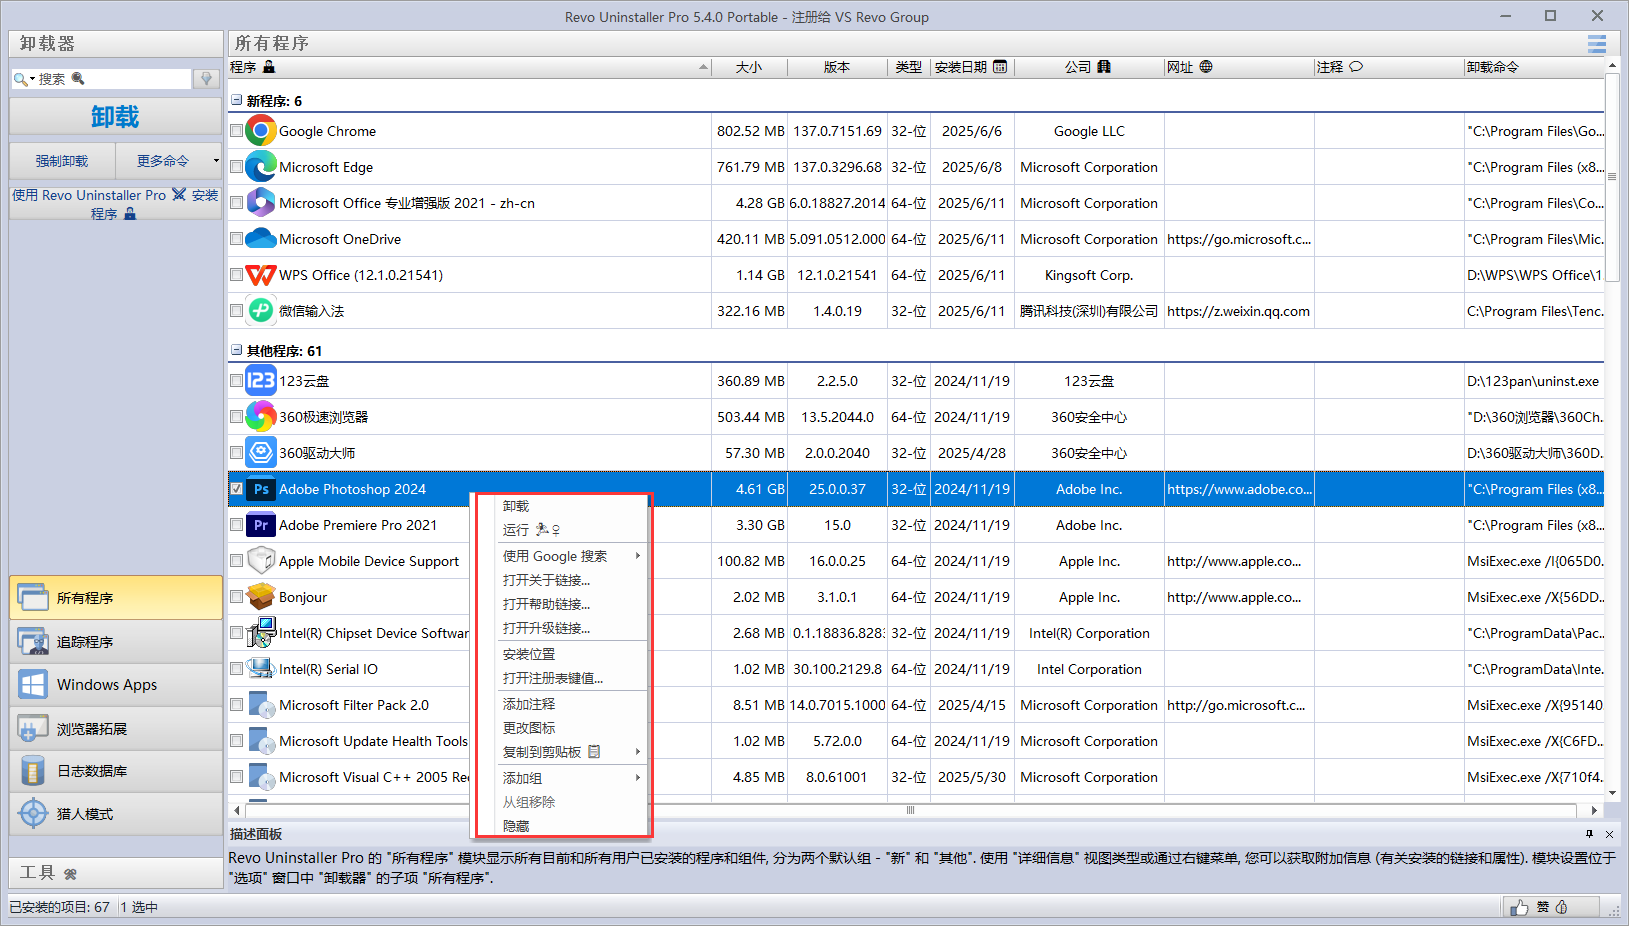The image size is (1629, 926).
Task: Click the WPS Office program icon
Action: pos(261,275)
